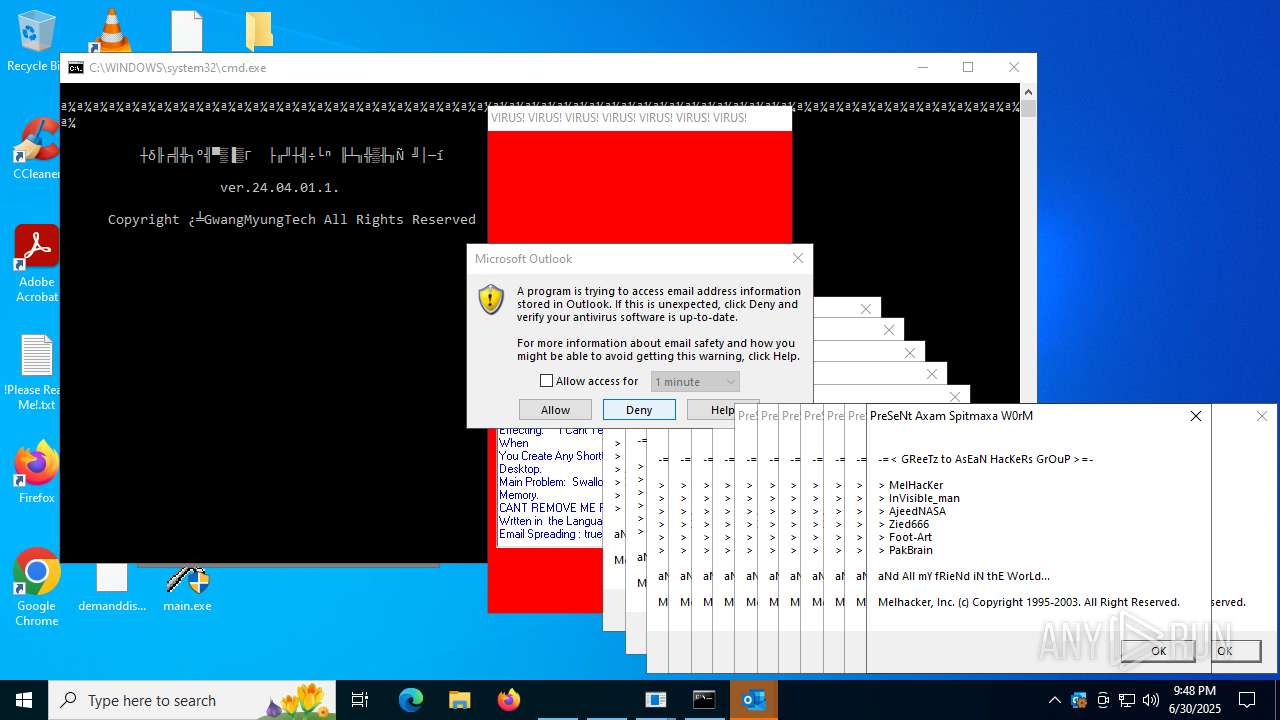Open the VLC media player desktop icon
The image size is (1280, 720).
[111, 30]
